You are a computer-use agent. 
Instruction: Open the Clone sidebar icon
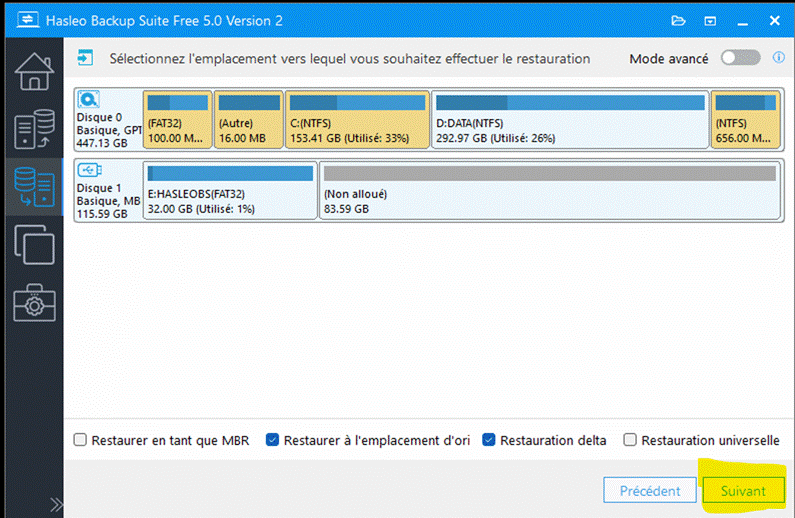click(34, 245)
